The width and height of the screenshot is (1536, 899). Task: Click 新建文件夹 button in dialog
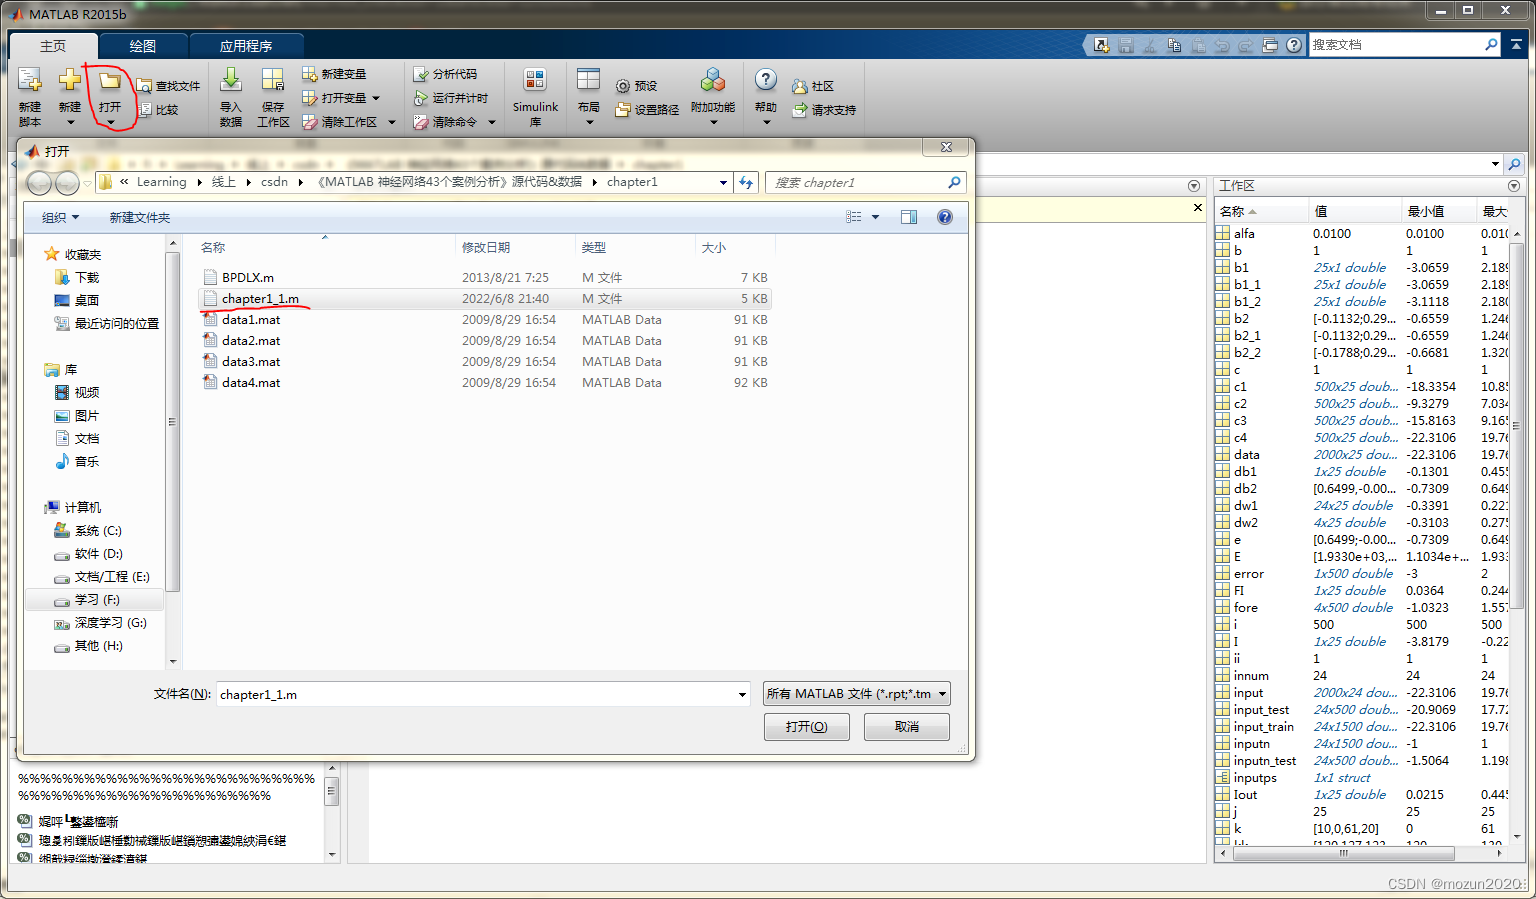[140, 217]
